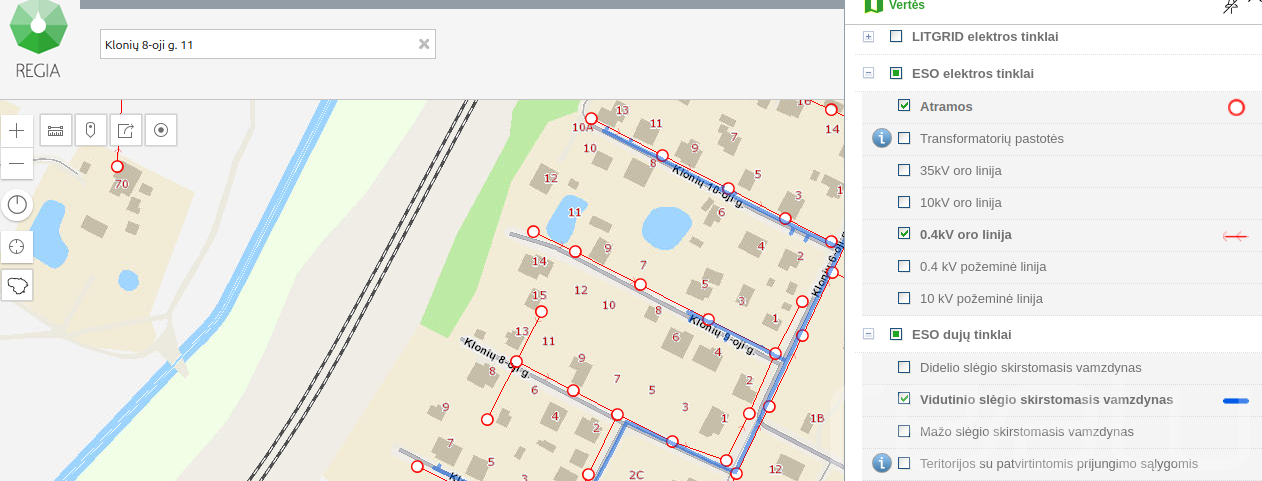This screenshot has height=481, width=1262.
Task: Click the 10 kV požeminė linija label
Action: point(981,298)
